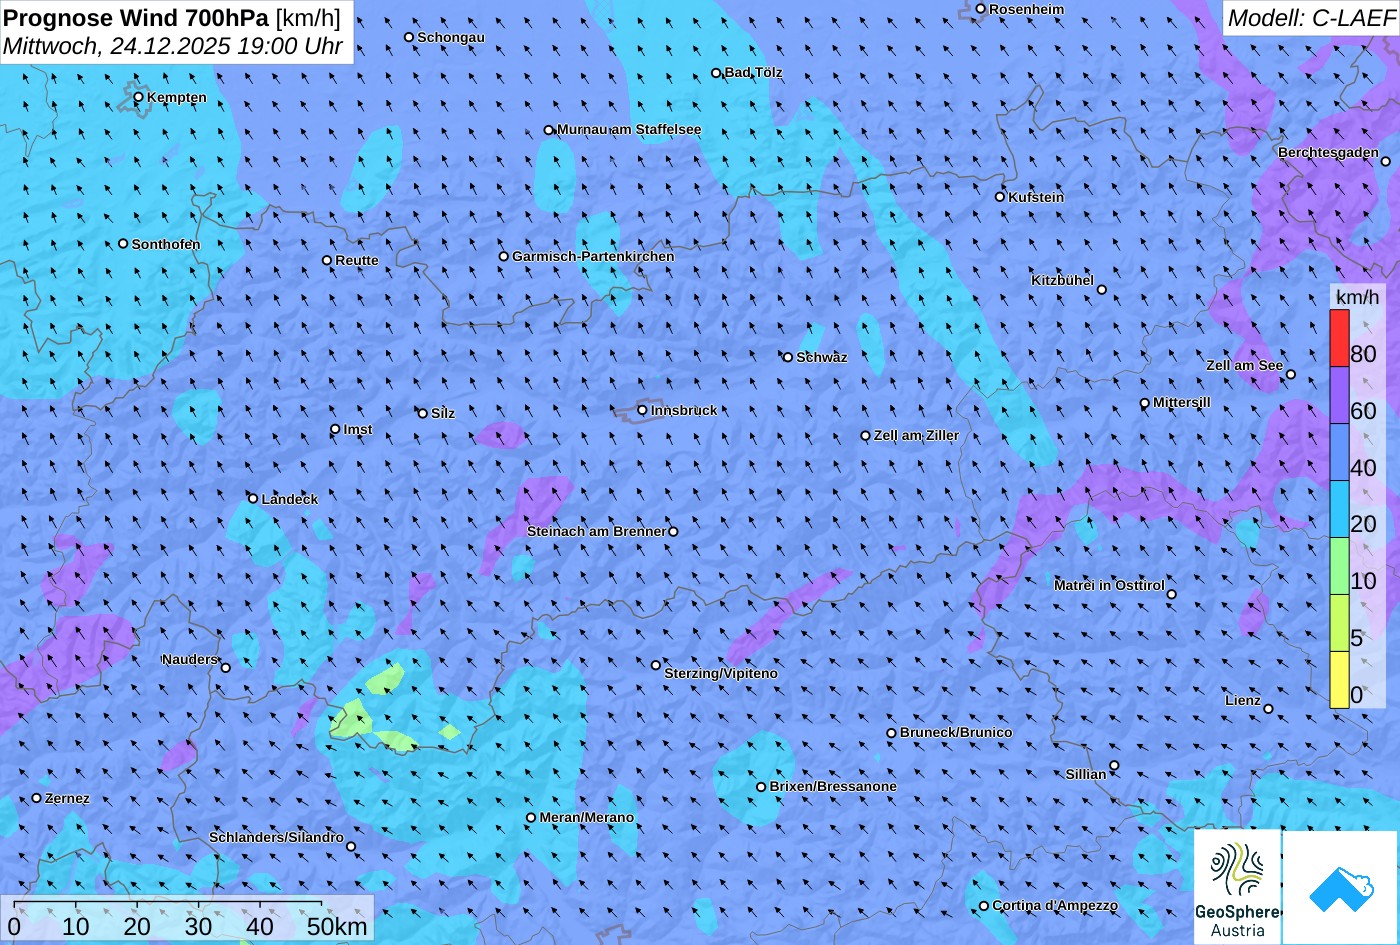Click the 'Kitzbühel' label
Screen dimensions: 1400x945
[1062, 280]
